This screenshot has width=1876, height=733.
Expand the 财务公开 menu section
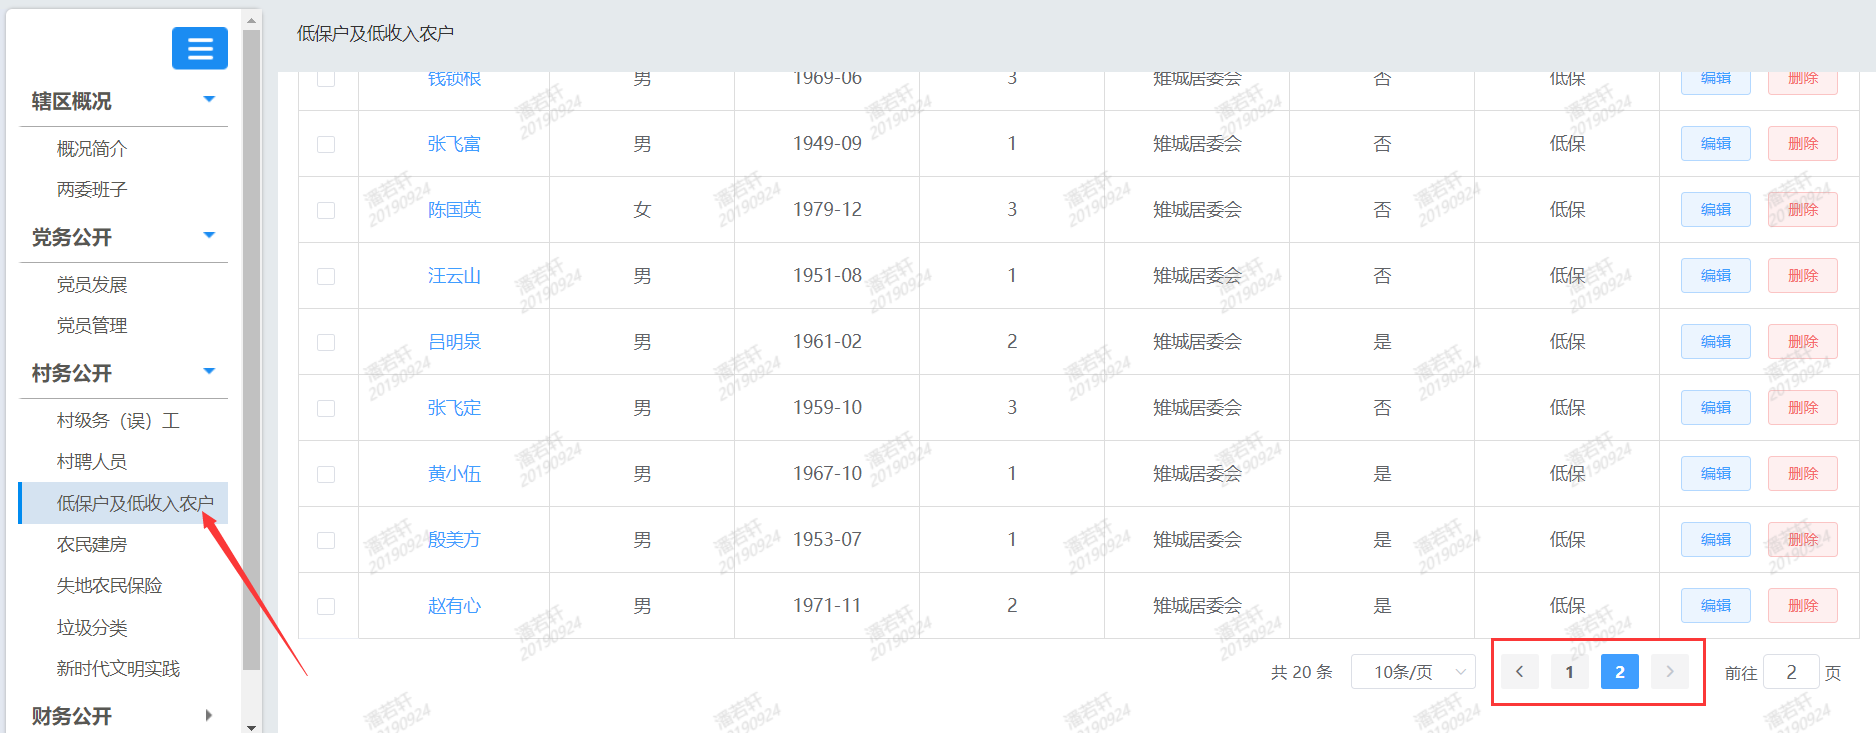tap(209, 715)
